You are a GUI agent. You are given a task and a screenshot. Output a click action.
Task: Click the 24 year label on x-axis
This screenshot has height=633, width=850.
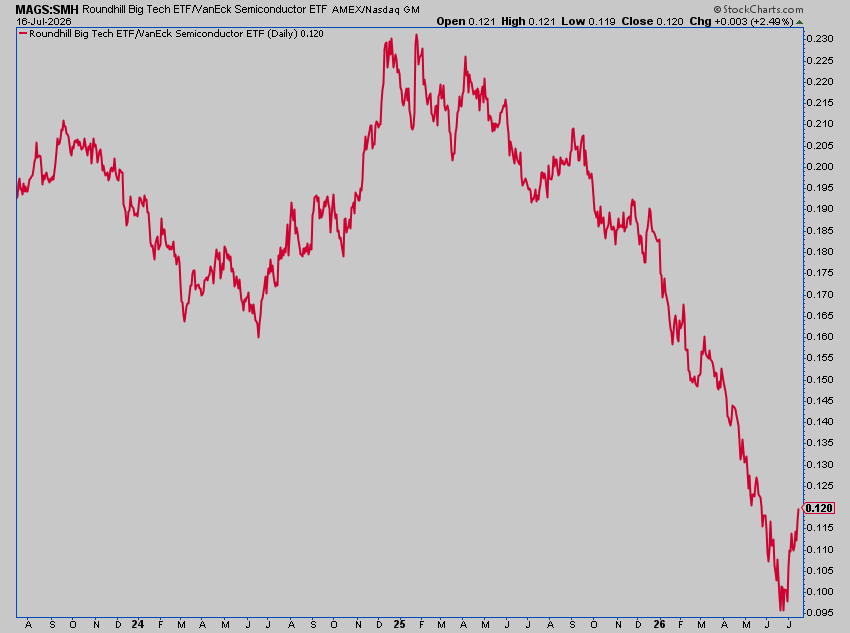pos(138,624)
